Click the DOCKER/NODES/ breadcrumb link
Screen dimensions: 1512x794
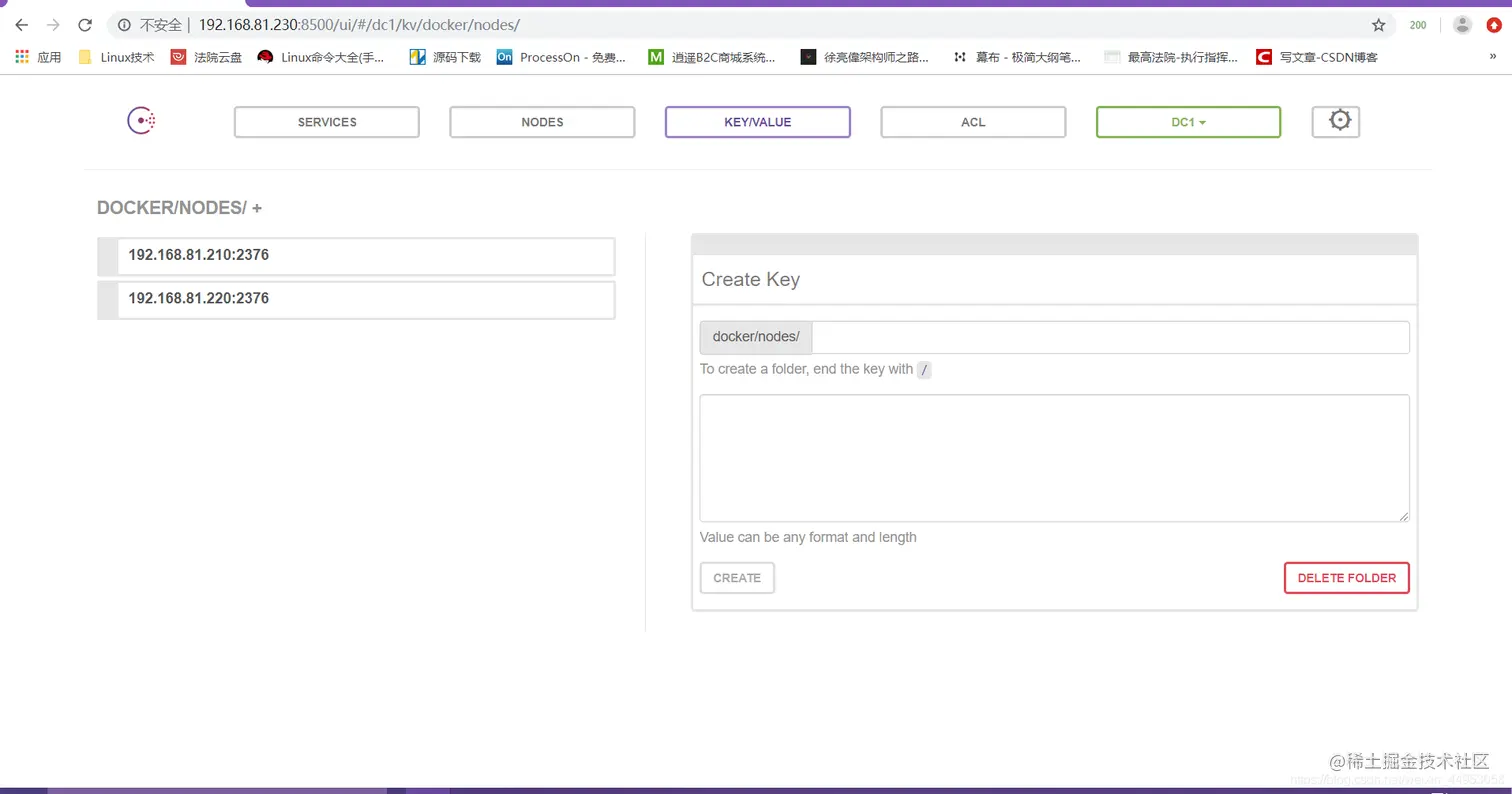coord(171,208)
